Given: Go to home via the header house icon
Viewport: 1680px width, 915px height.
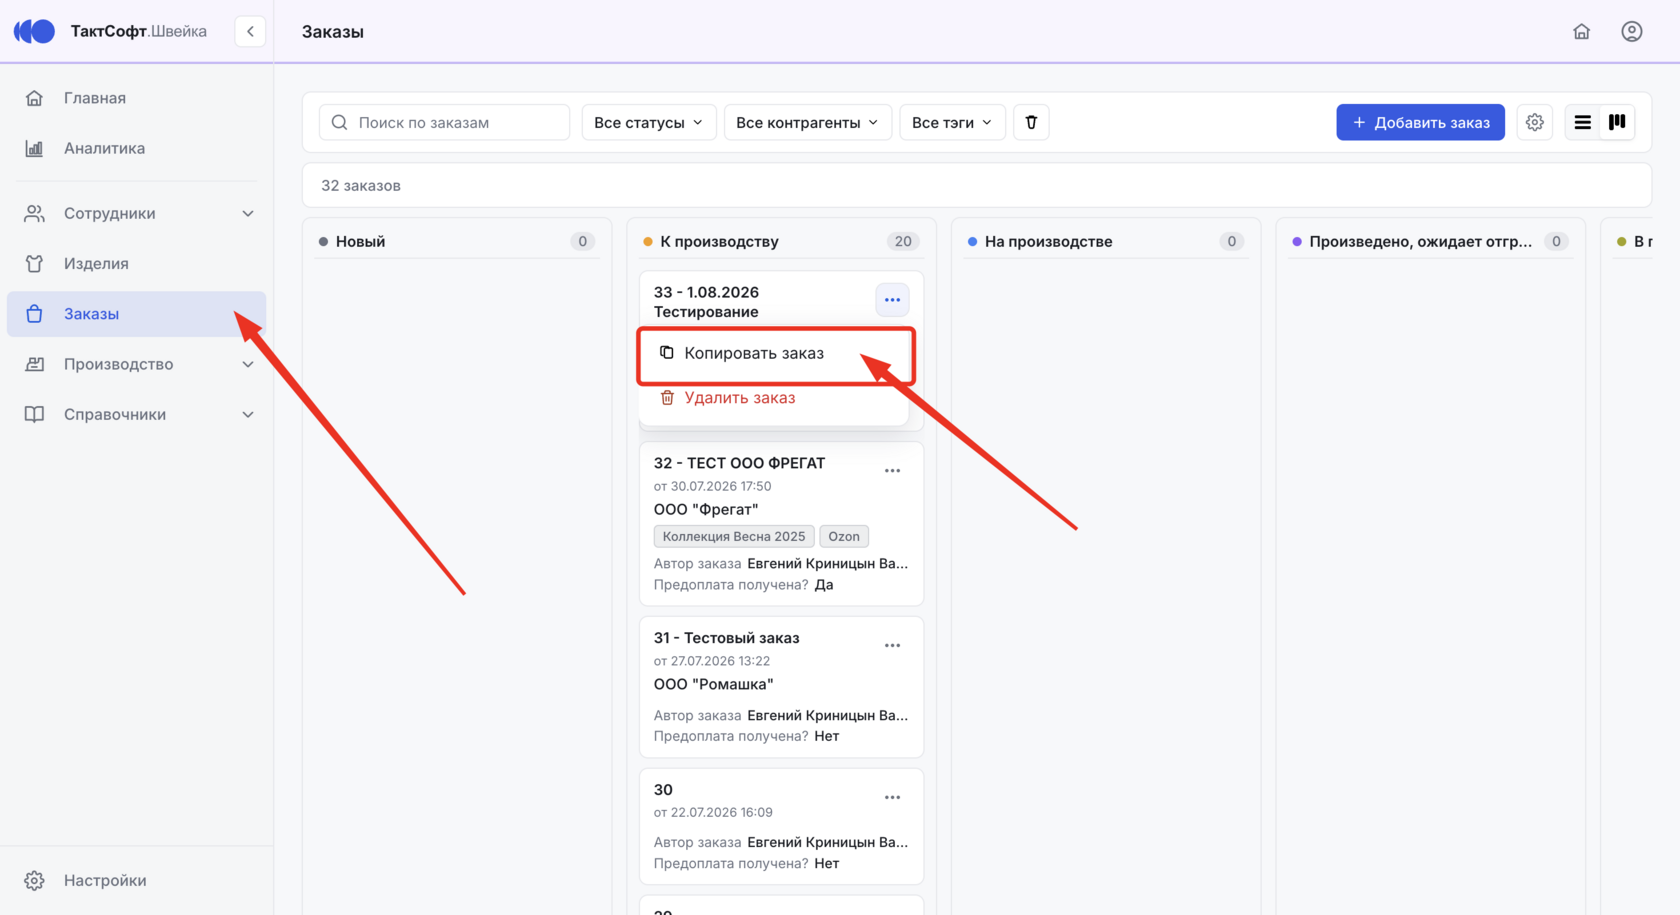Looking at the screenshot, I should pos(1581,31).
